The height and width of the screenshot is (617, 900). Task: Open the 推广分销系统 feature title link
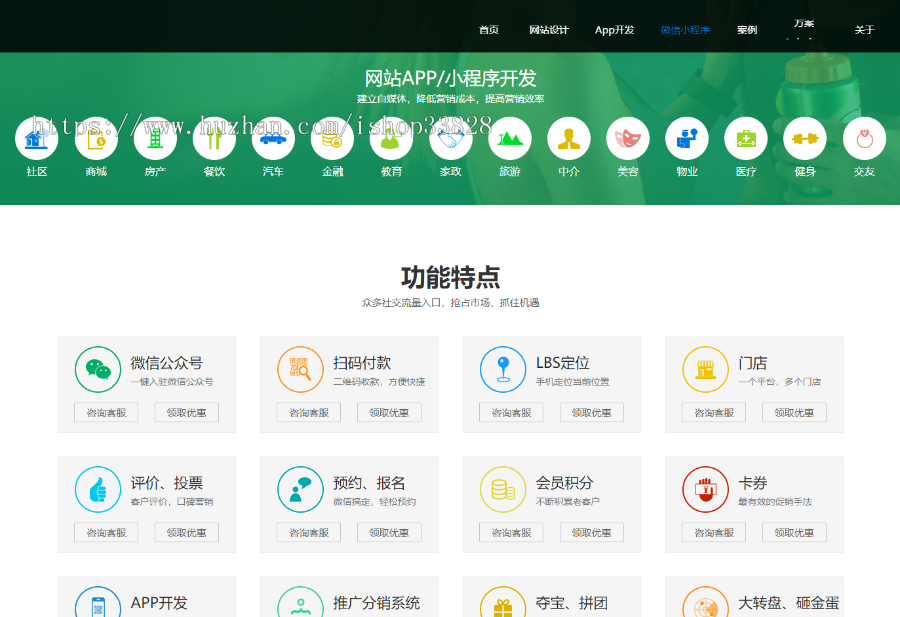376,603
